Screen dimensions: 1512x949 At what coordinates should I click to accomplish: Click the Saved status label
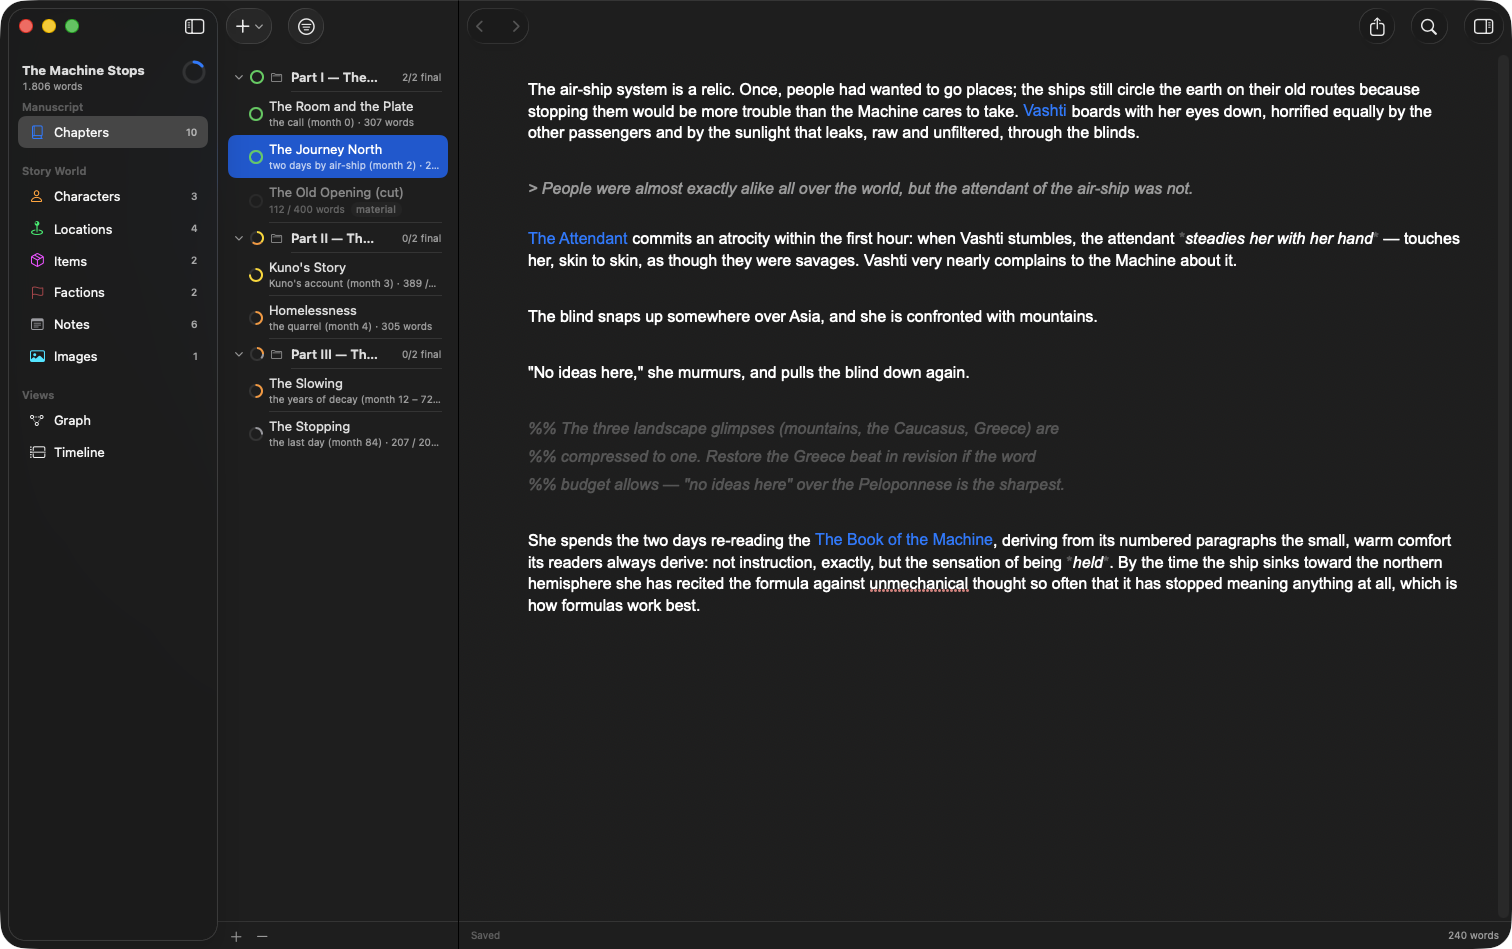point(485,936)
